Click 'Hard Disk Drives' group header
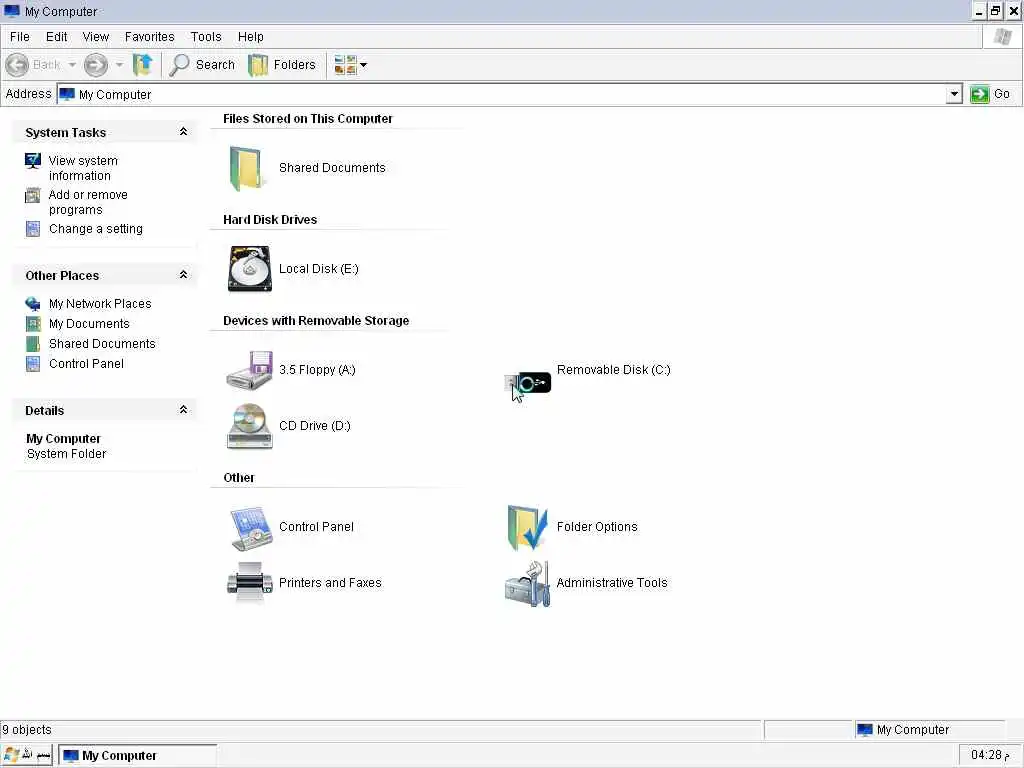Image resolution: width=1024 pixels, height=768 pixels. pyautogui.click(x=270, y=219)
